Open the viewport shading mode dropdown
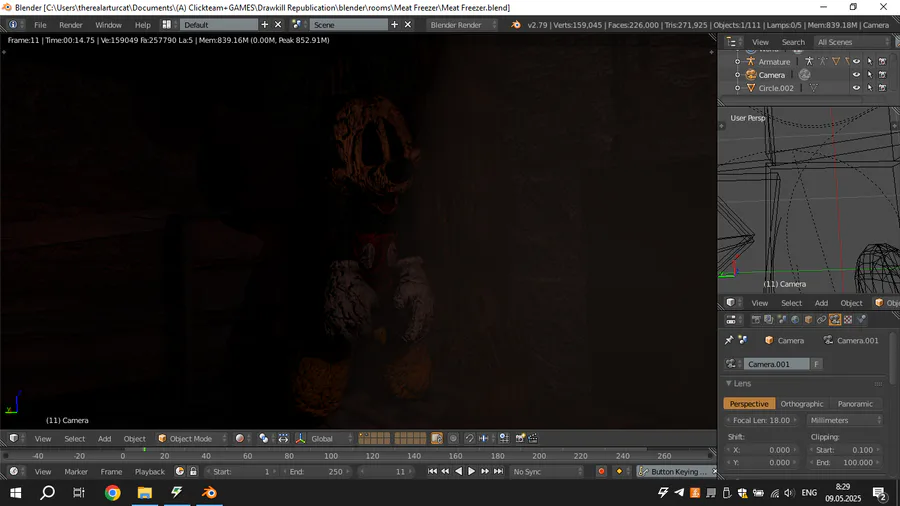Screen dimensions: 900x506 coord(242,438)
